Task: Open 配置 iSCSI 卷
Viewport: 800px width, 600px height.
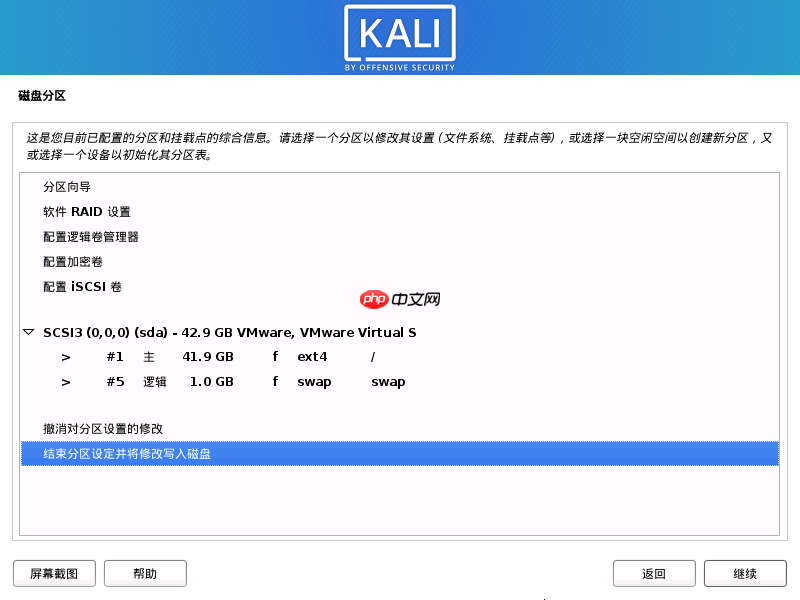Action: (80, 287)
